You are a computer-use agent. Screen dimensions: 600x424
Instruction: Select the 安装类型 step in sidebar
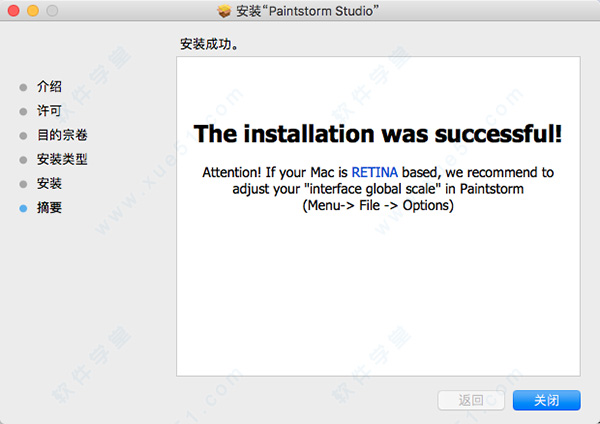tap(62, 159)
